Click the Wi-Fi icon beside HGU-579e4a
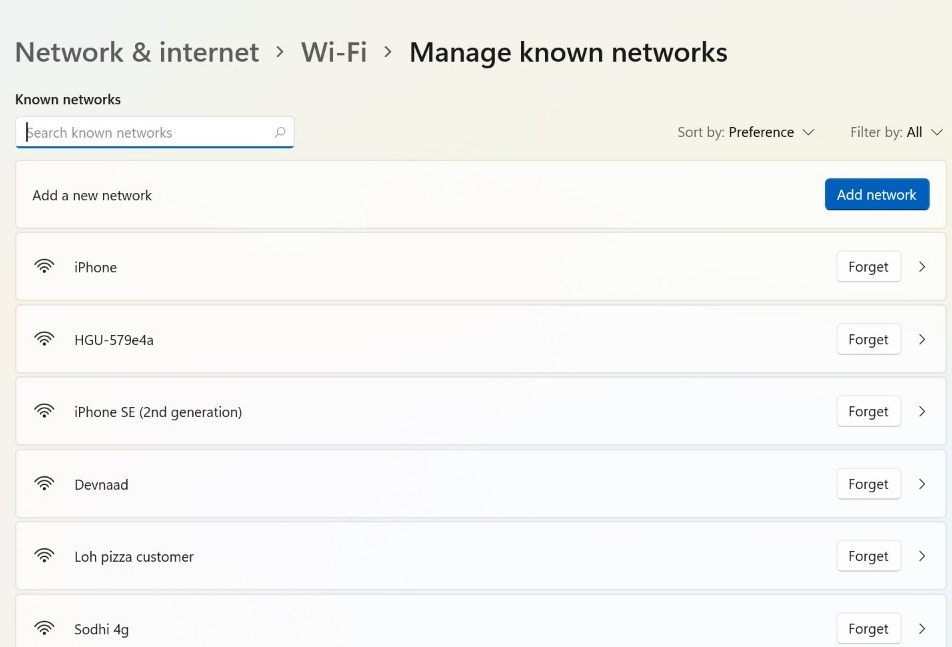This screenshot has width=952, height=647. tap(44, 339)
